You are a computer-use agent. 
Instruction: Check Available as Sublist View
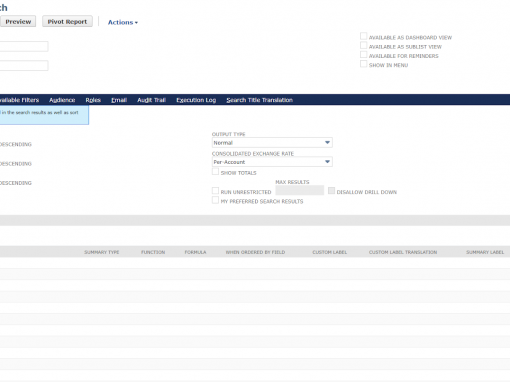tap(363, 45)
